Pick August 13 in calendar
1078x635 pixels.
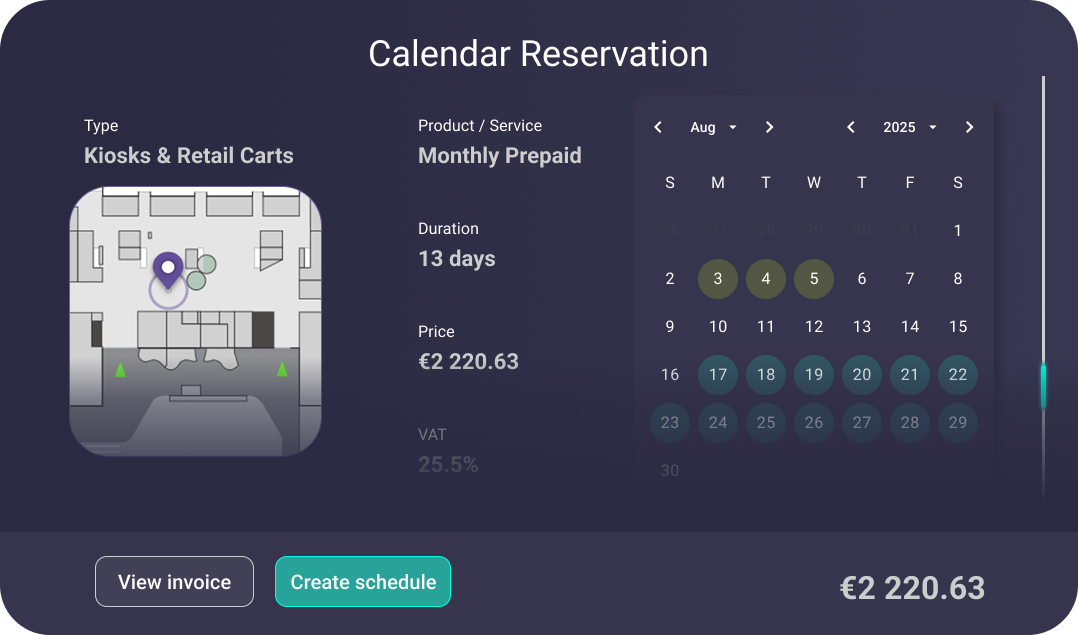862,327
